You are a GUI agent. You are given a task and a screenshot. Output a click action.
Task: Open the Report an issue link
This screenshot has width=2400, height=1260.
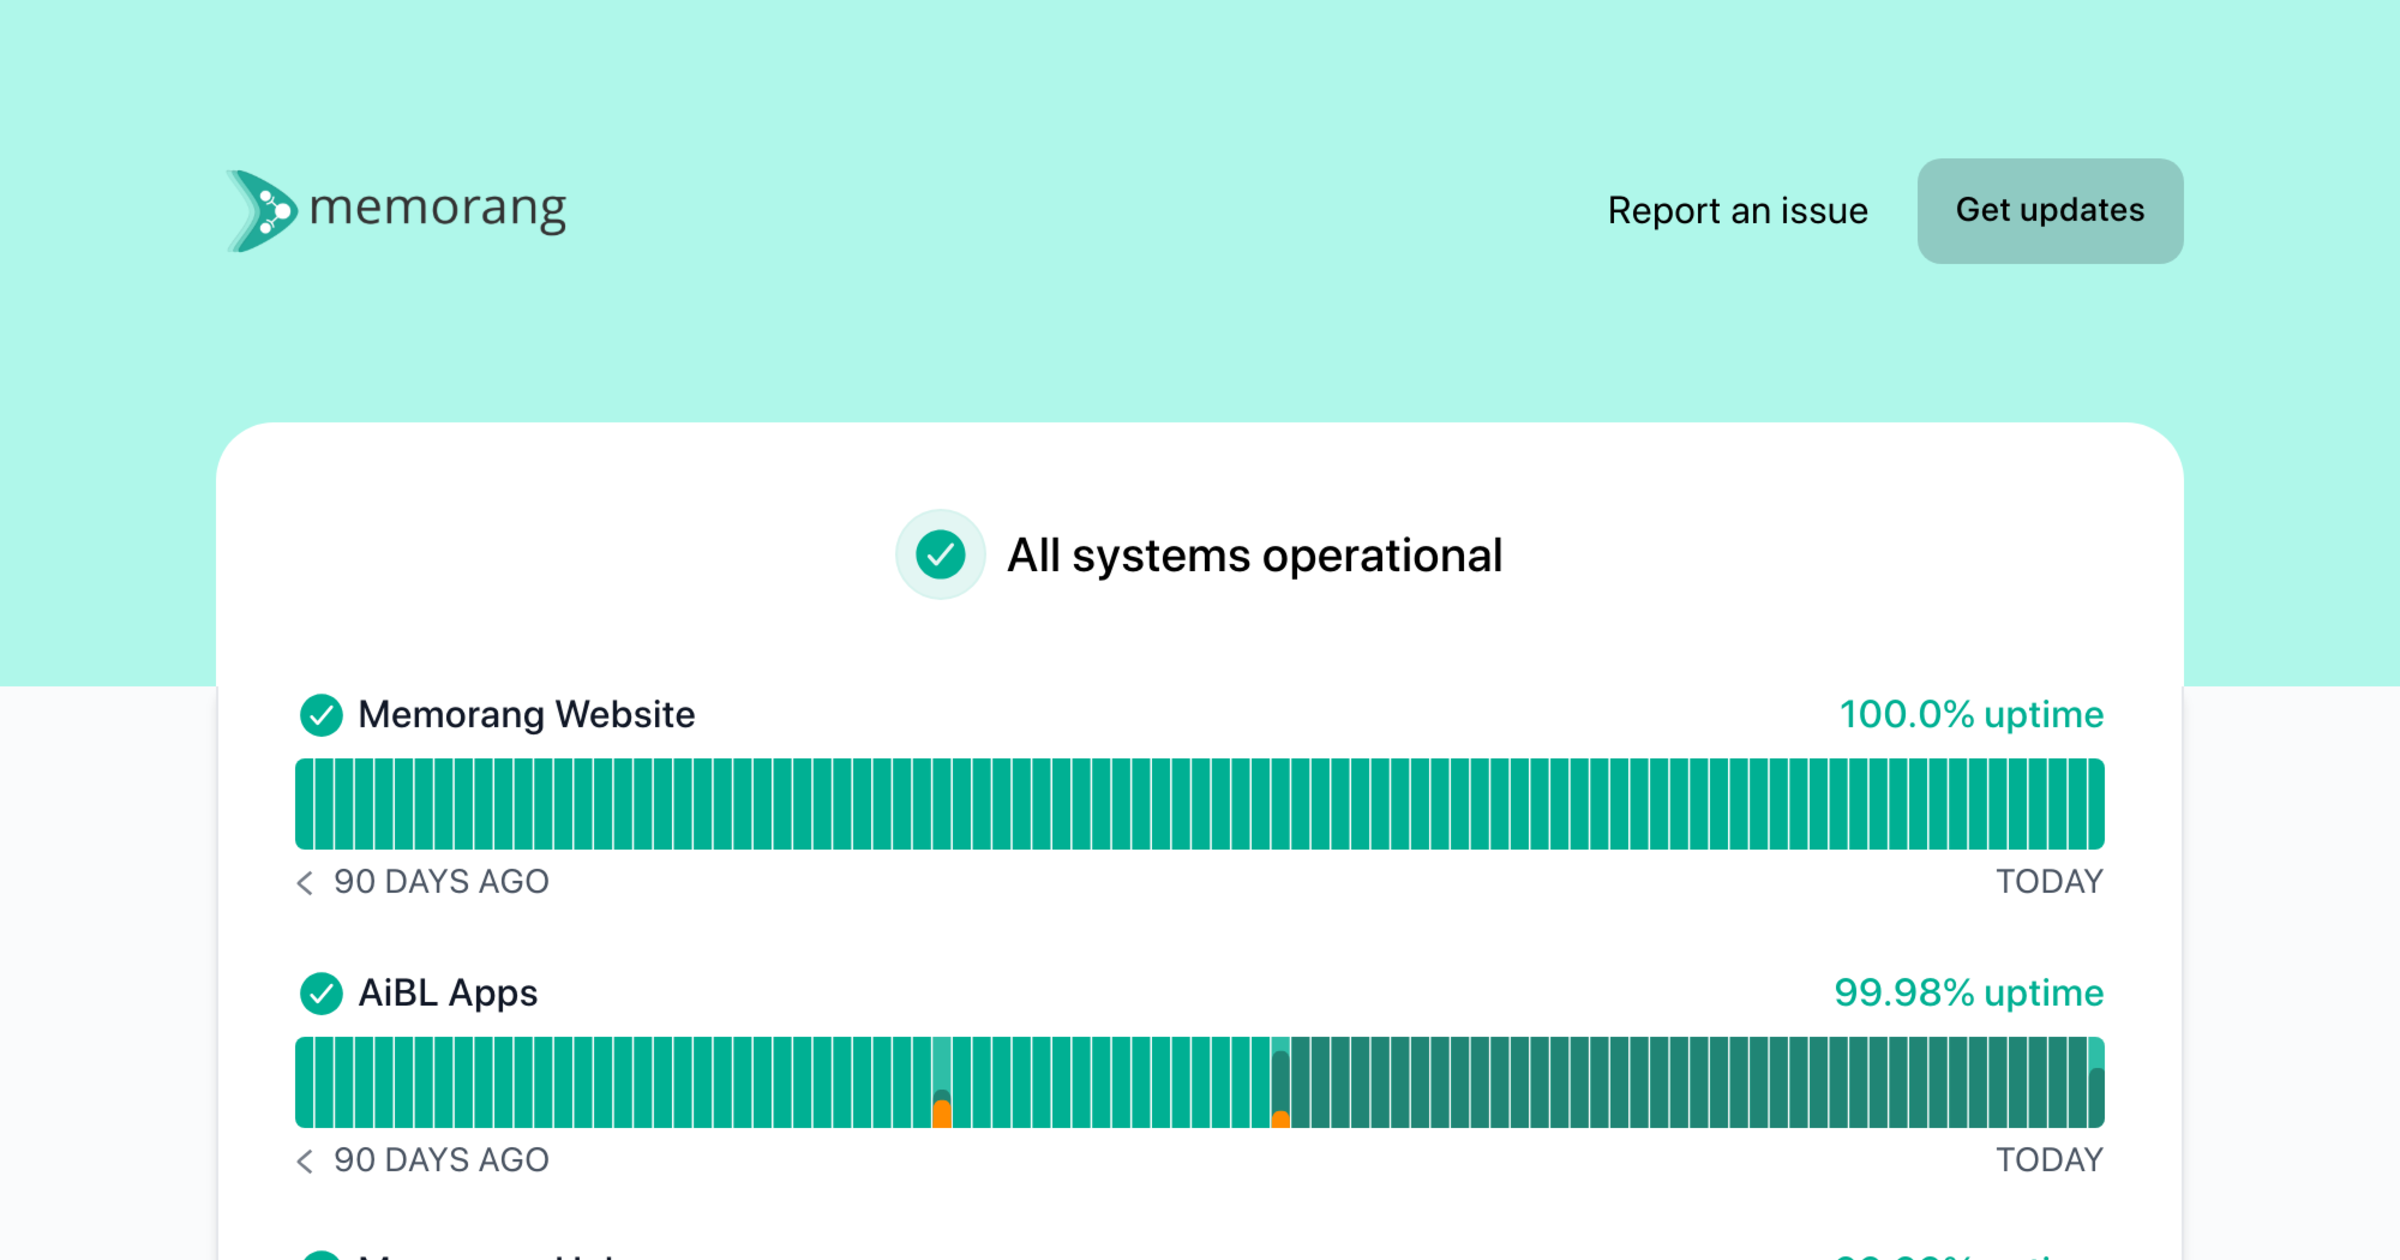pos(1737,211)
